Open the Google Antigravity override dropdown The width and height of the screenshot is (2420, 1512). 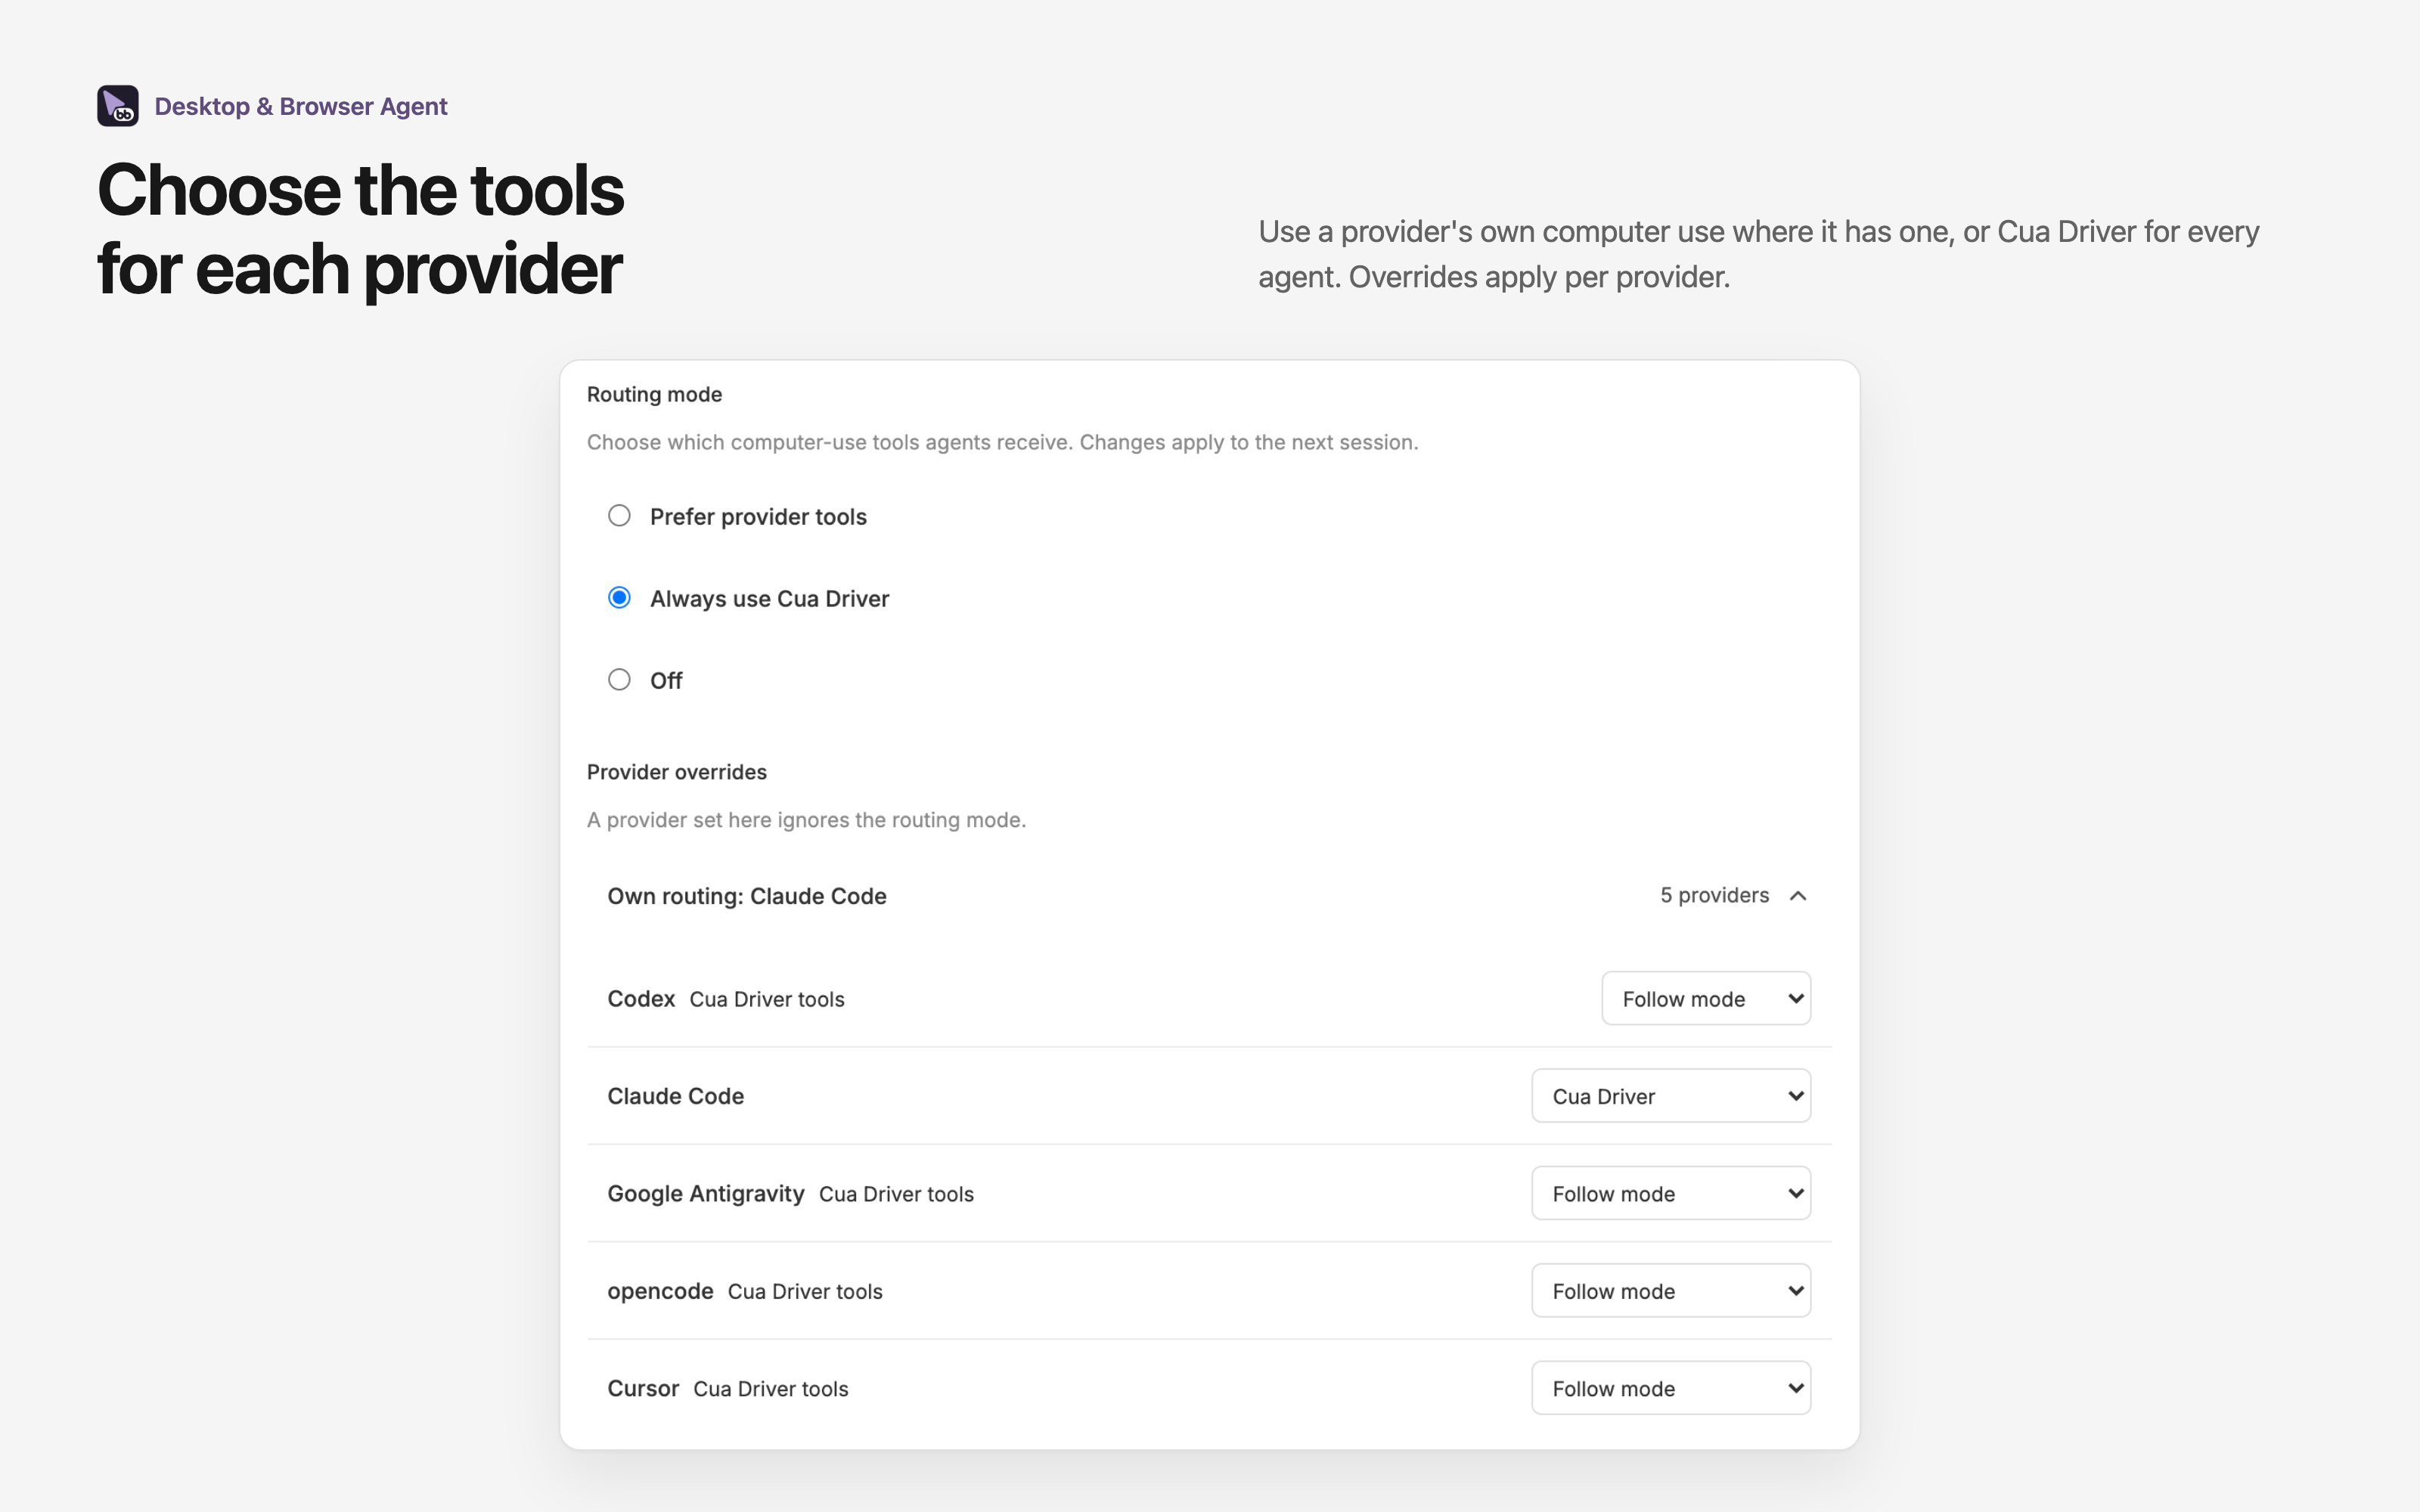pyautogui.click(x=1671, y=1193)
